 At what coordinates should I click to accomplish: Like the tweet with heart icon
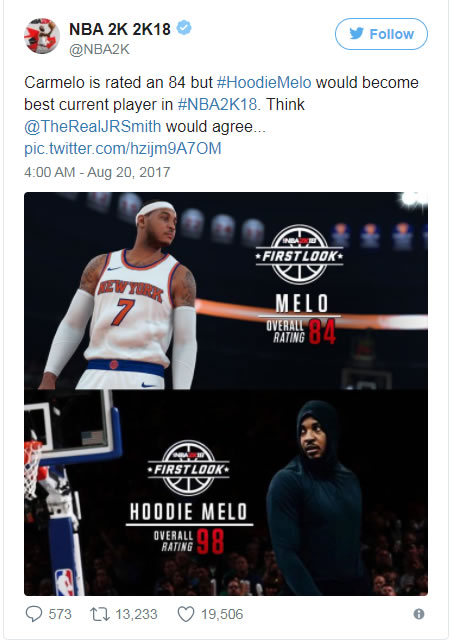tap(186, 614)
